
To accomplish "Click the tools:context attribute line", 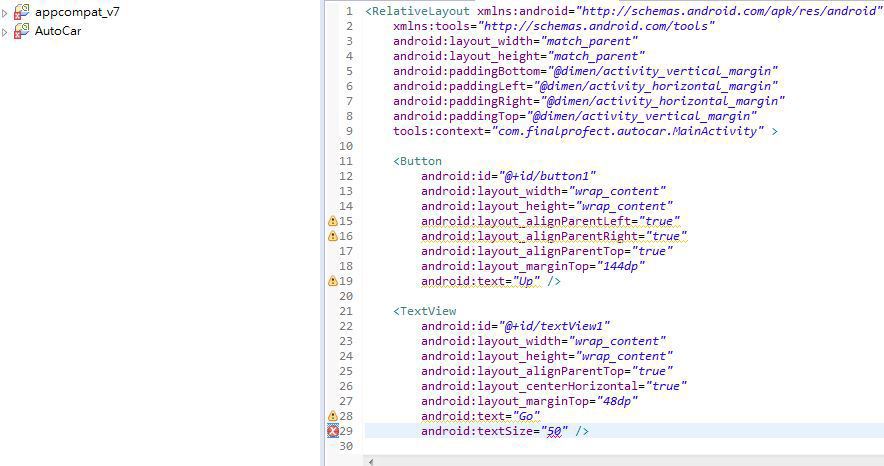I will (585, 131).
